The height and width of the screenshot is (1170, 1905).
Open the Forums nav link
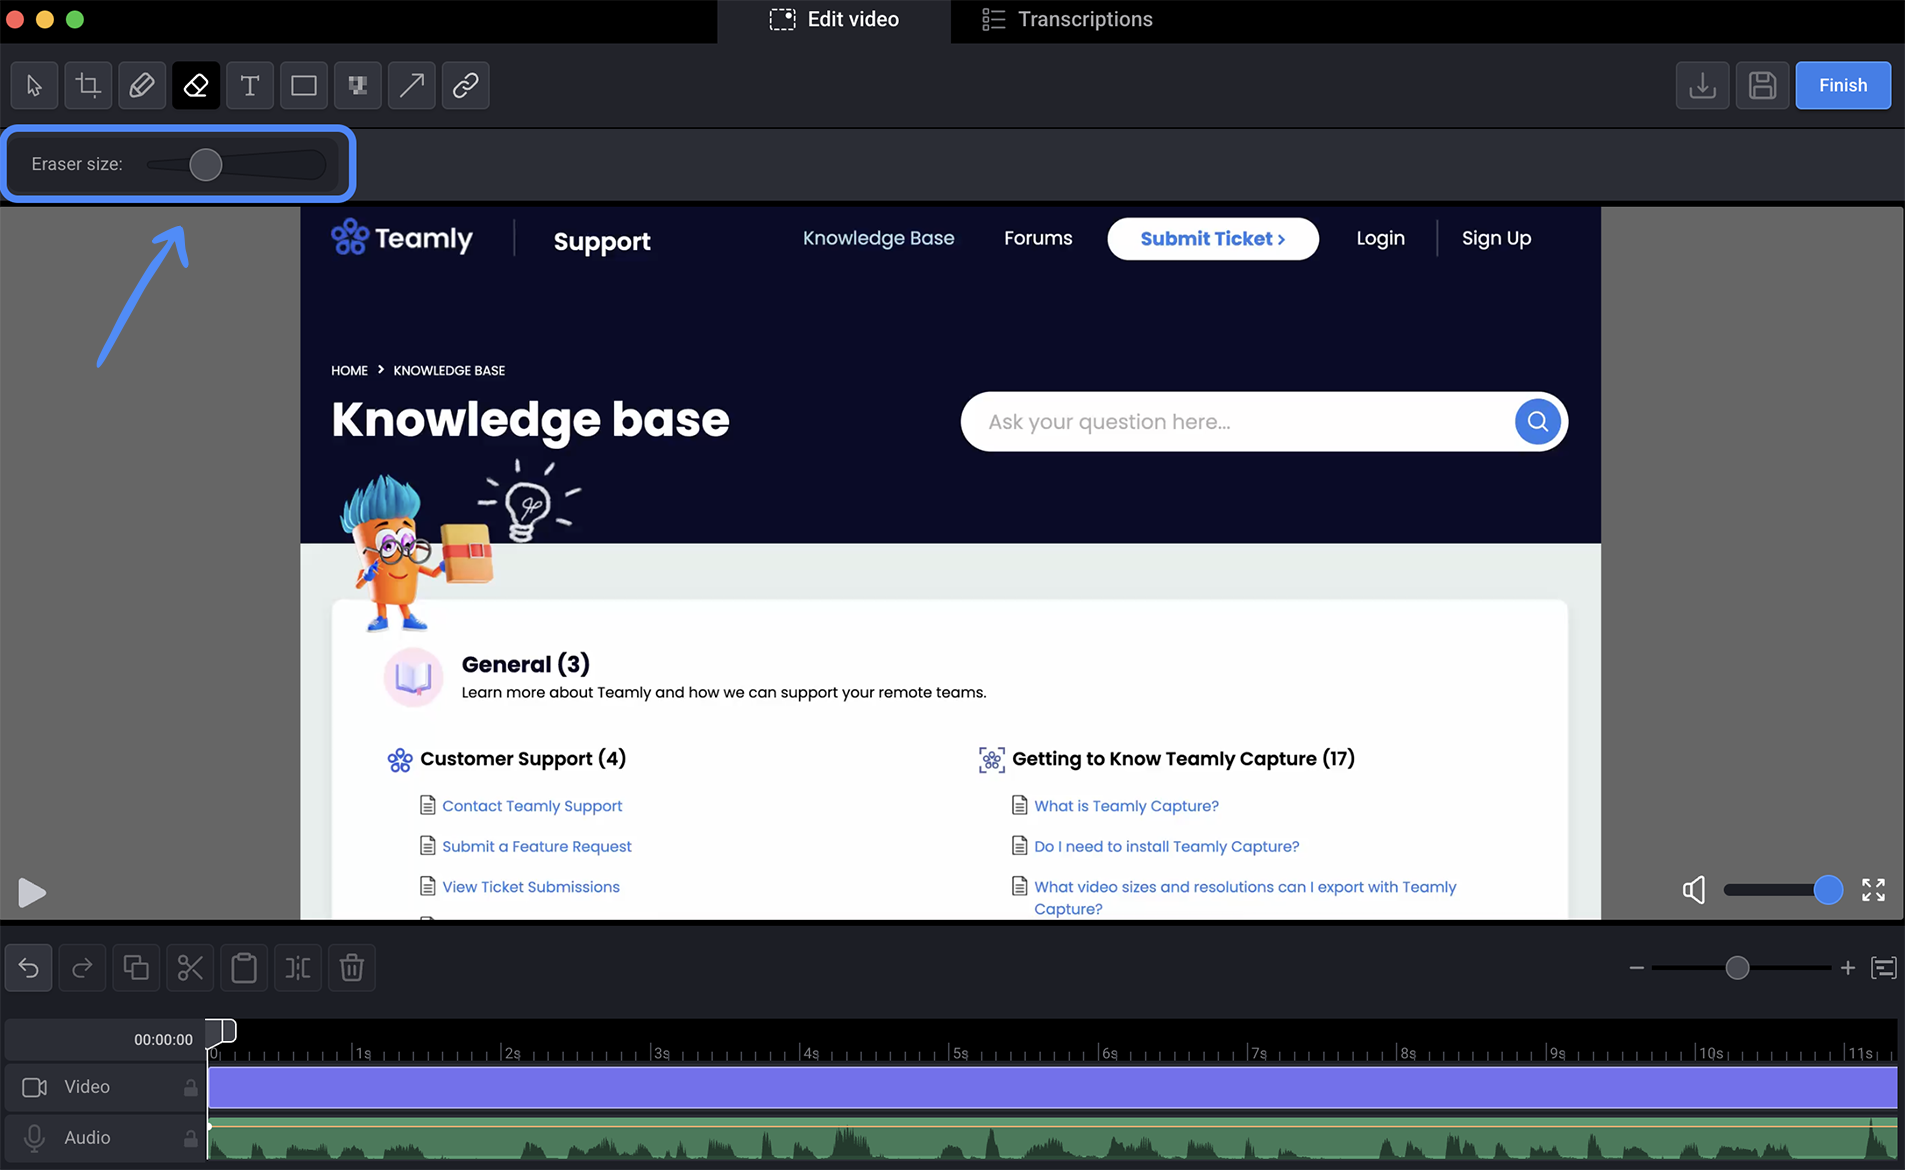(x=1038, y=238)
